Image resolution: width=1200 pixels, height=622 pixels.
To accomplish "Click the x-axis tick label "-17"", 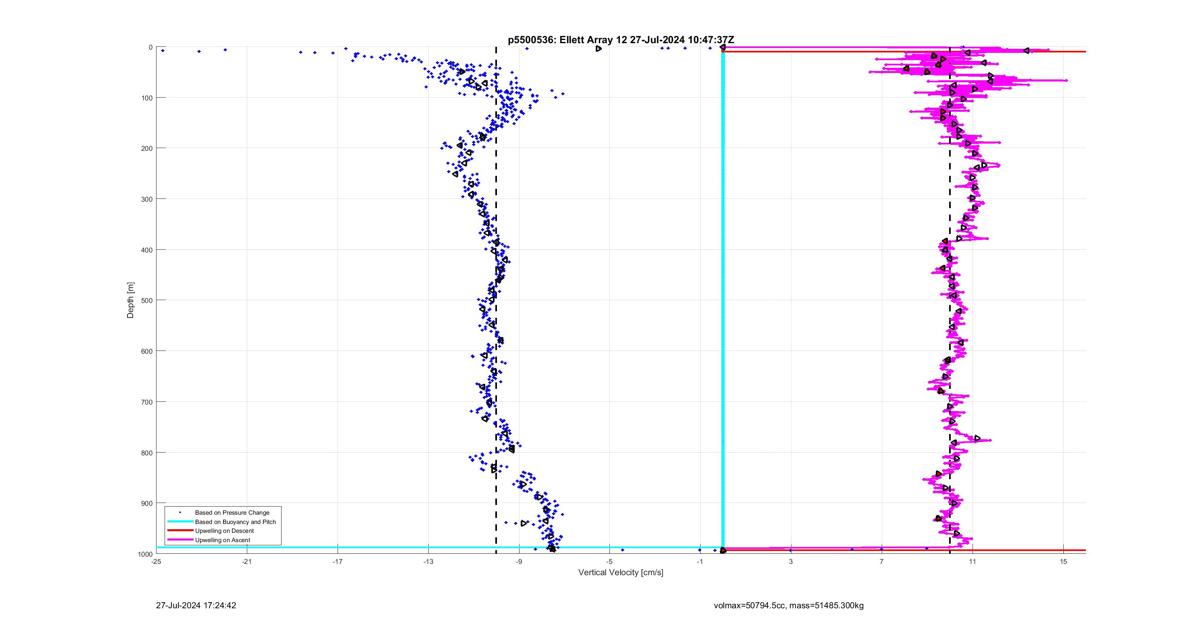I will 337,562.
